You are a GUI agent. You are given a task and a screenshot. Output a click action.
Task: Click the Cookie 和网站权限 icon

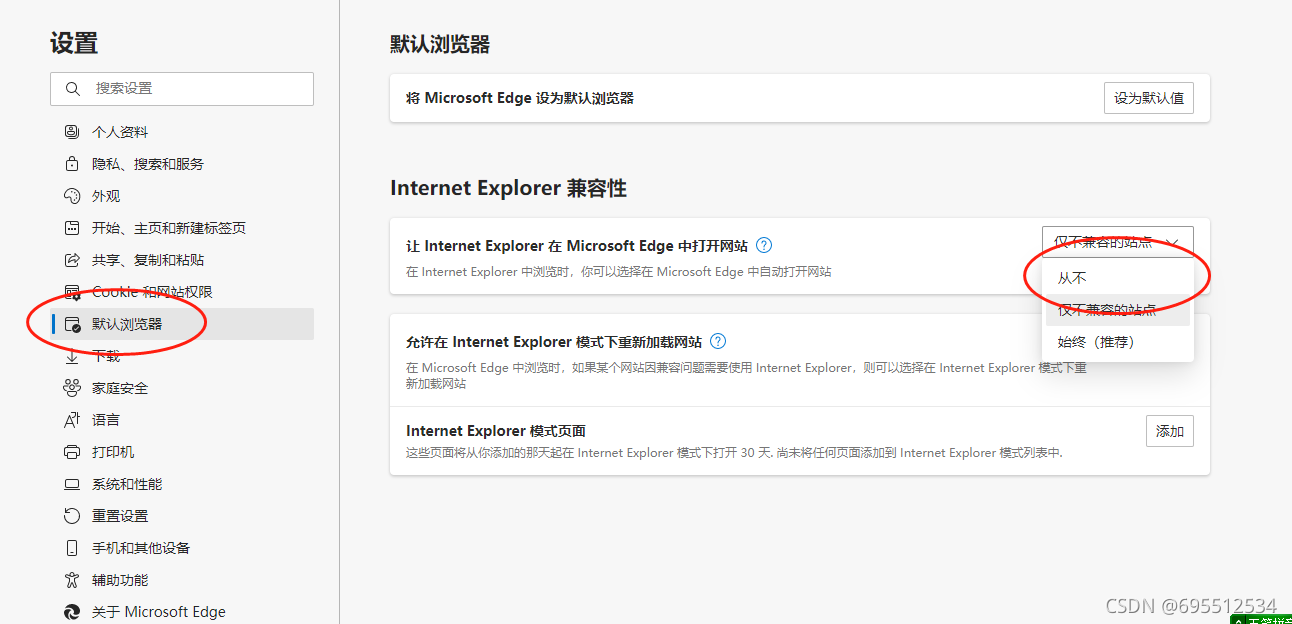(x=72, y=292)
